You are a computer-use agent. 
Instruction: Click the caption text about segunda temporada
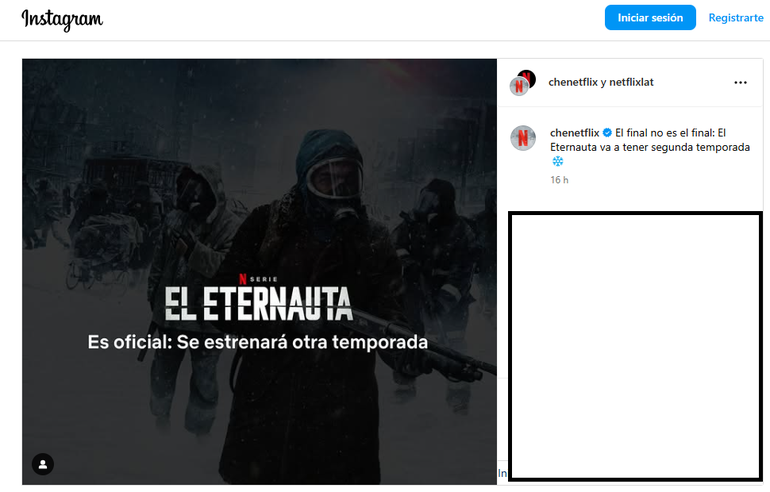(x=650, y=140)
